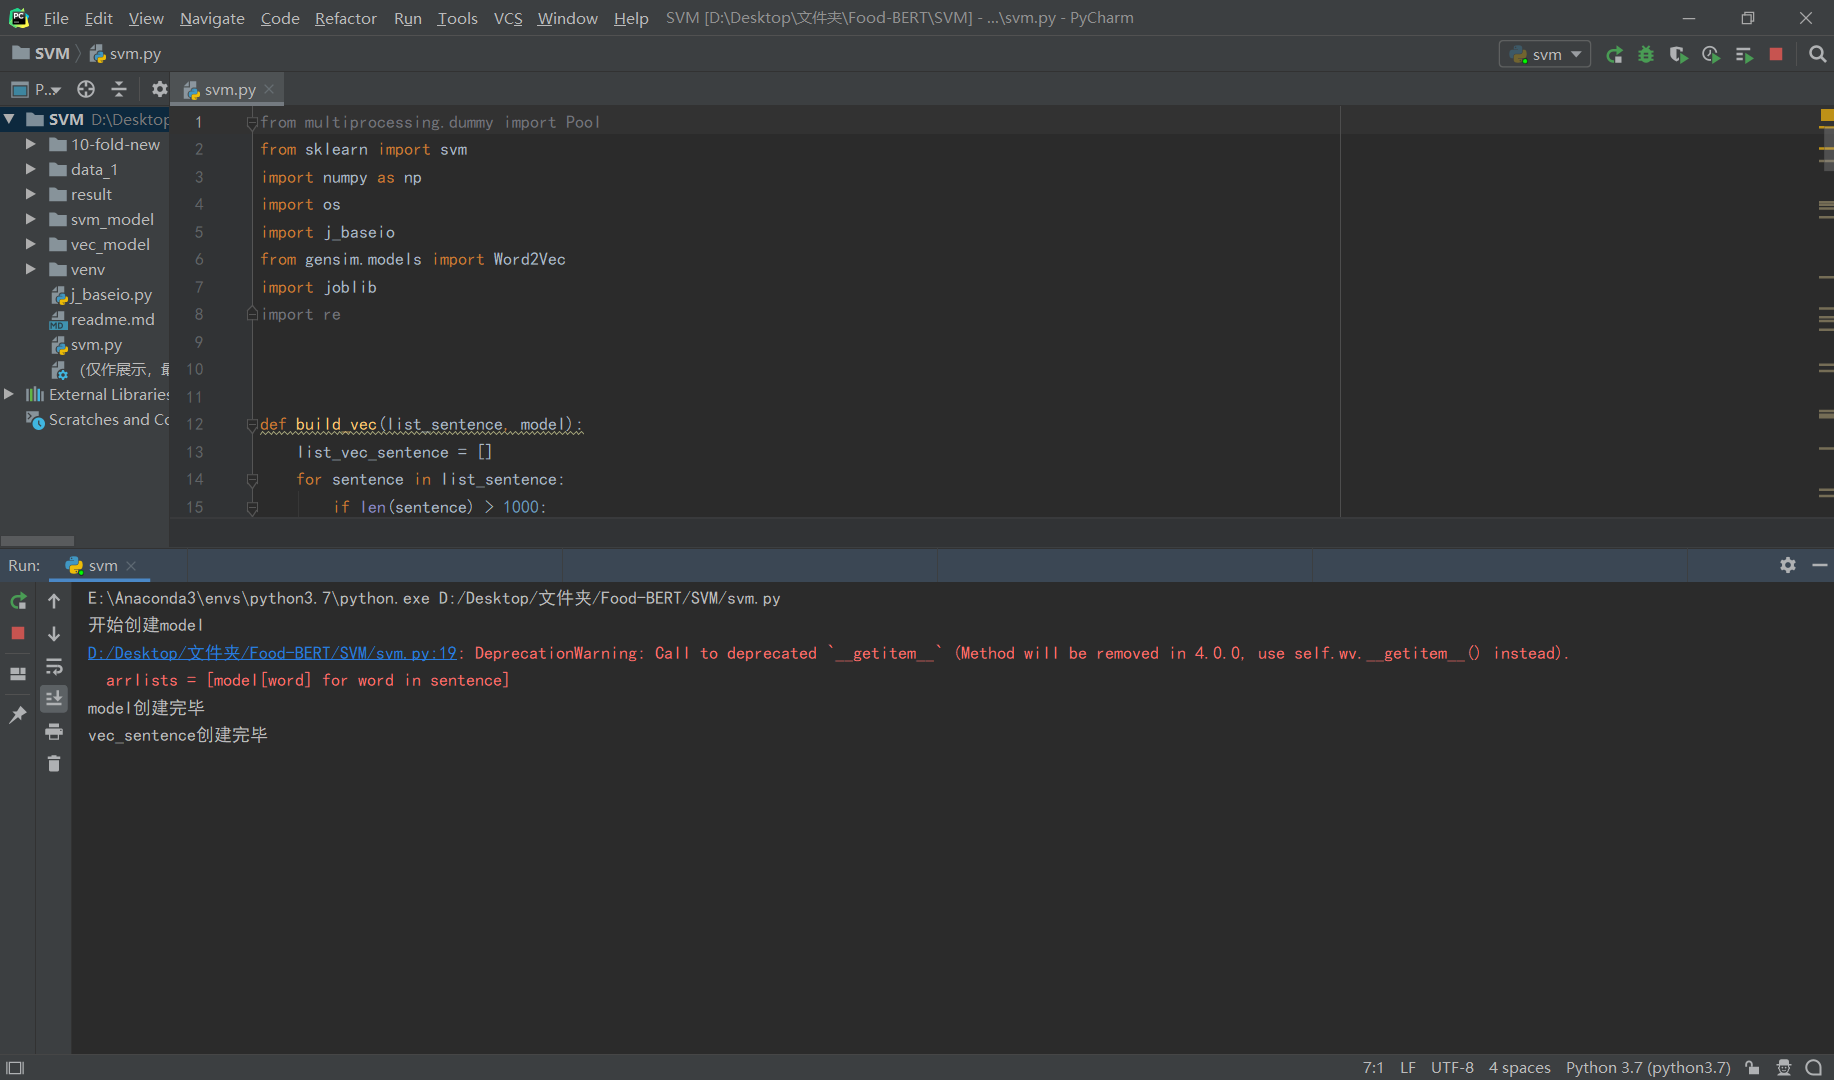Click the locate current file target icon
1834x1080 pixels.
pyautogui.click(x=86, y=89)
